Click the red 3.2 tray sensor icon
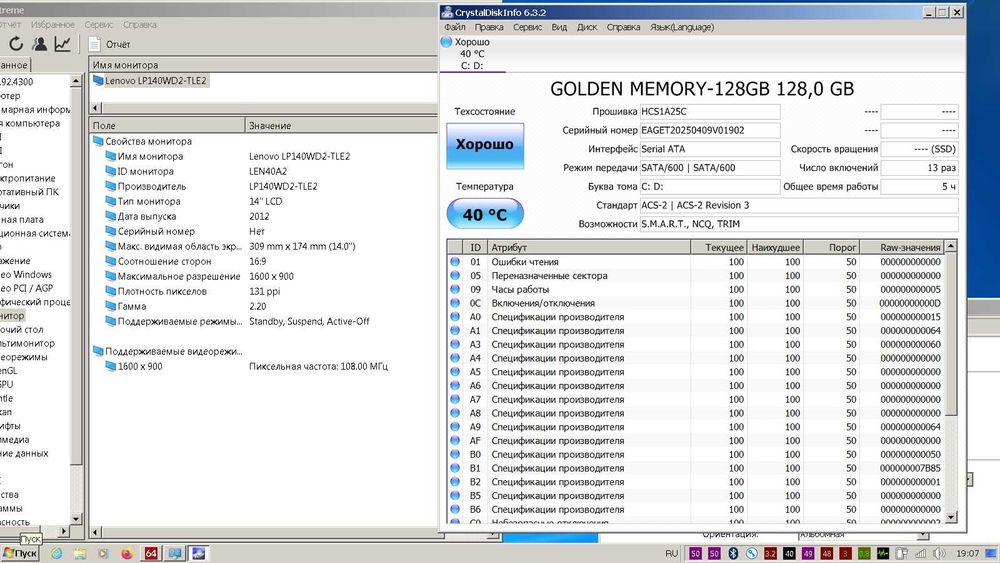The width and height of the screenshot is (1000, 563). click(x=770, y=553)
